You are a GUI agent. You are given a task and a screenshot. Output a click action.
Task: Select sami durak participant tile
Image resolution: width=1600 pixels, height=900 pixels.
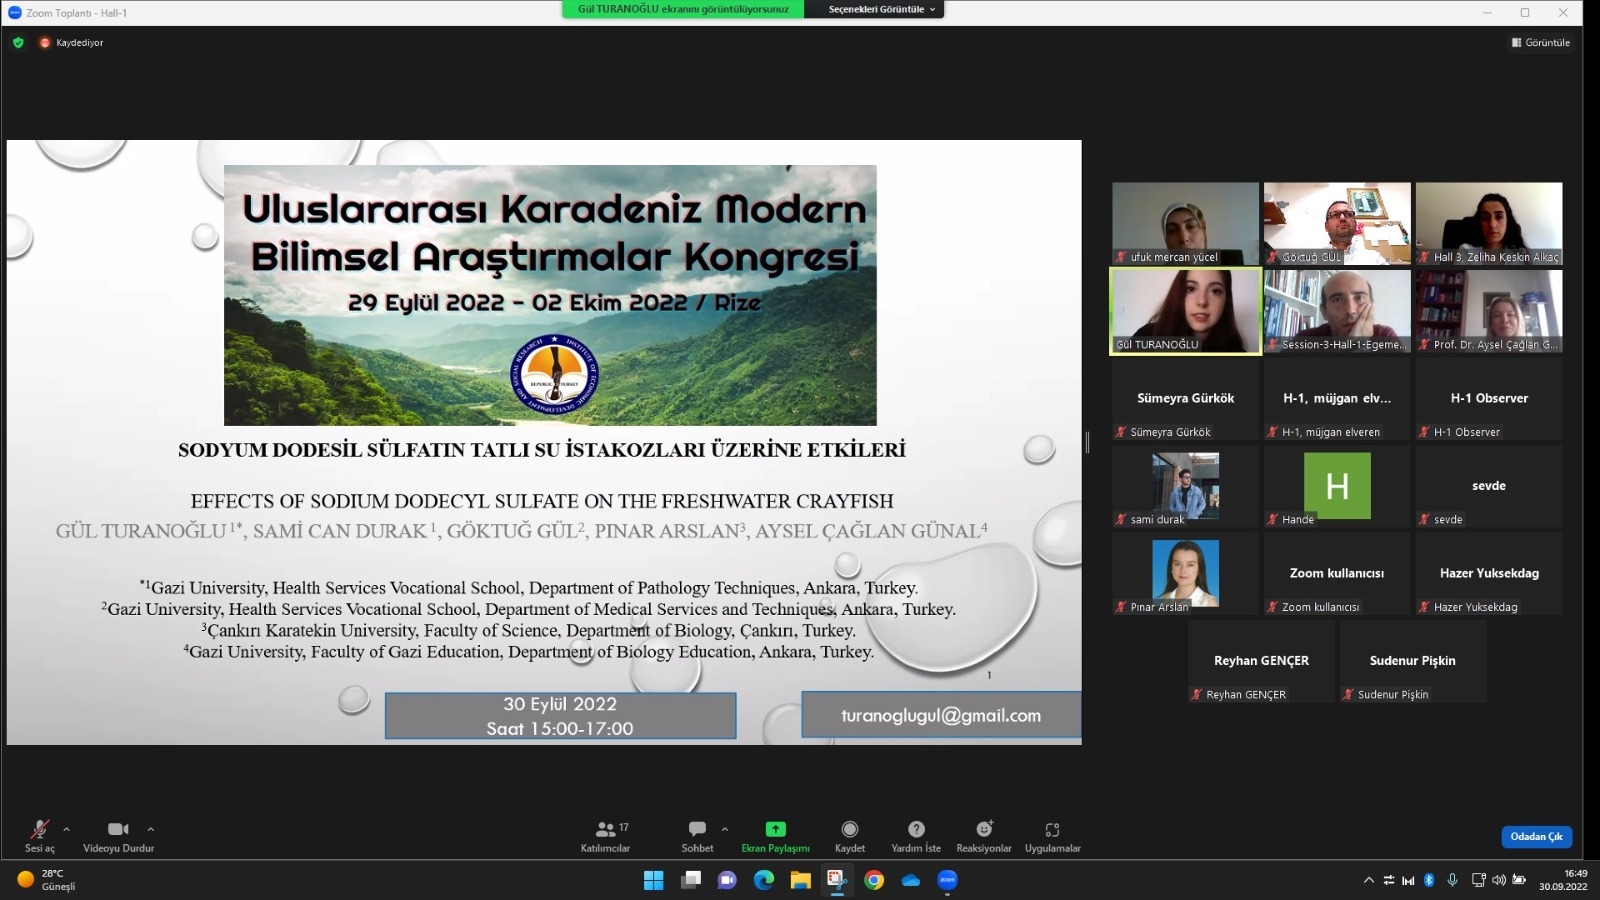pos(1185,486)
